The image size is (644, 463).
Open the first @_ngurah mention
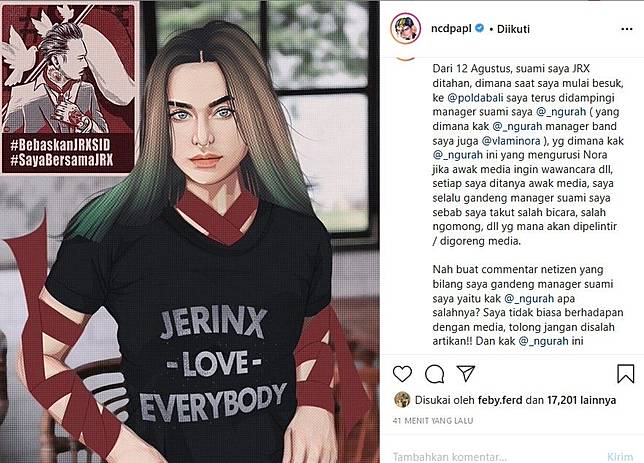[561, 112]
